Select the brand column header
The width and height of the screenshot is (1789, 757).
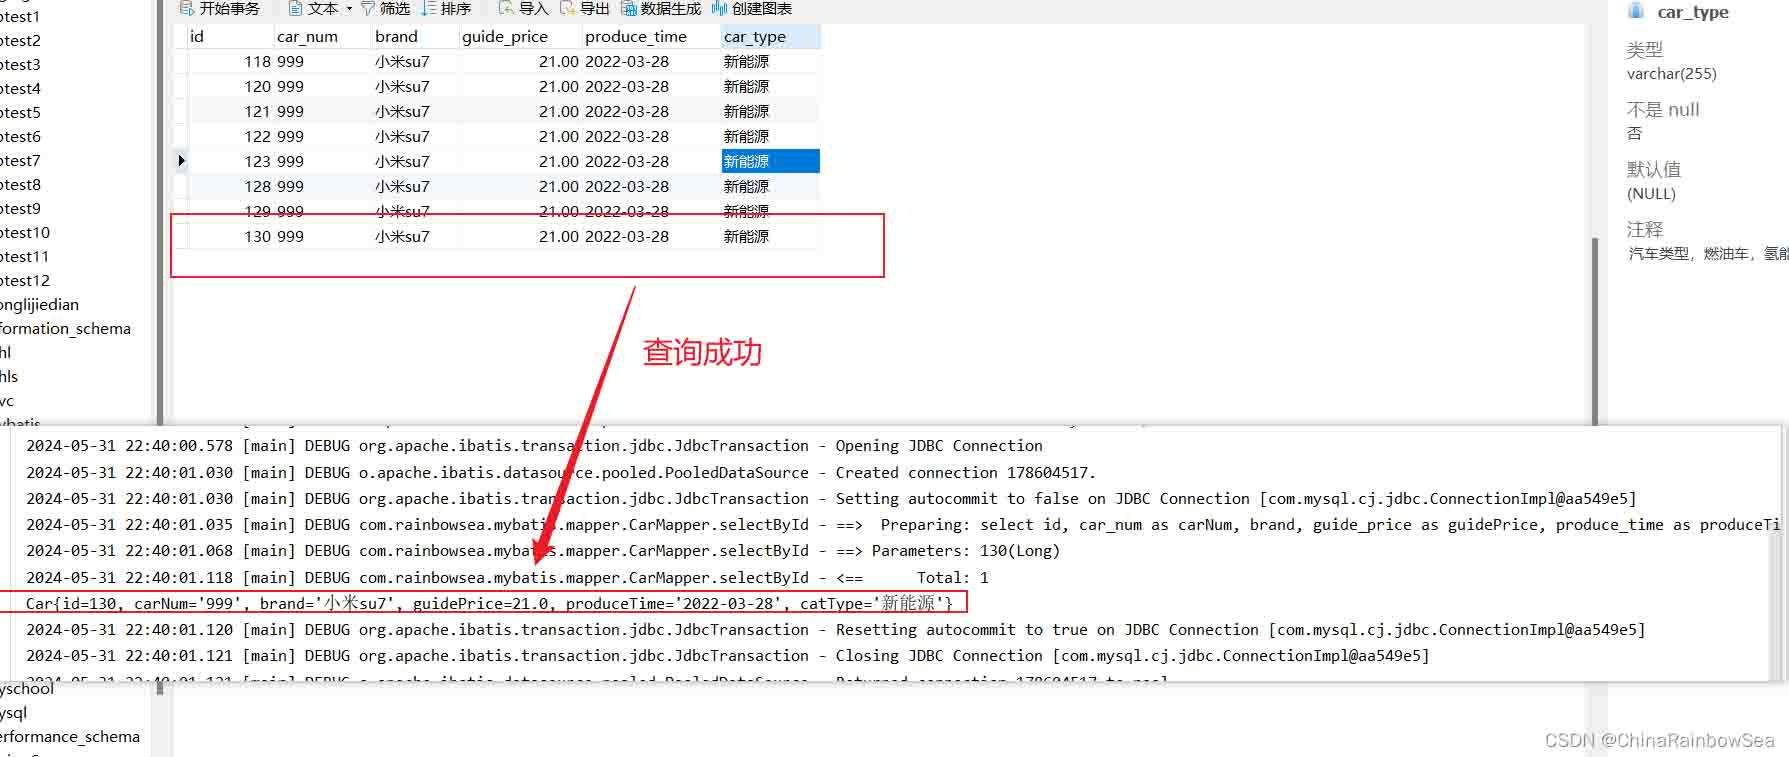tap(415, 37)
